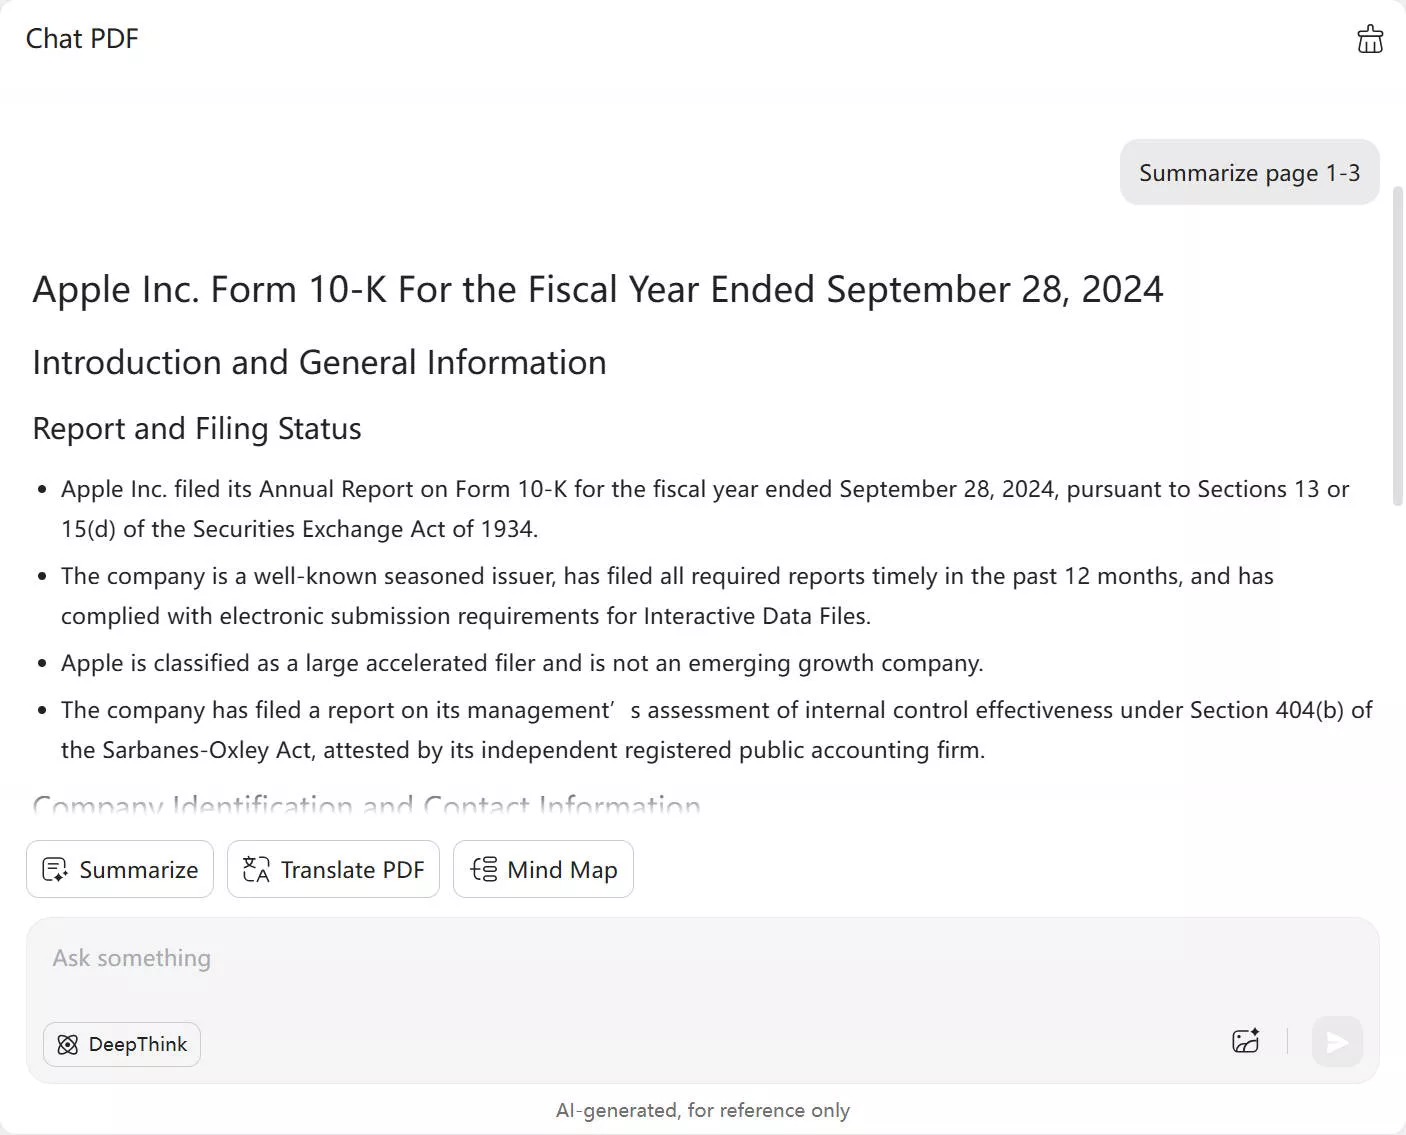Click the Summarize suggestion pill icon

point(56,869)
